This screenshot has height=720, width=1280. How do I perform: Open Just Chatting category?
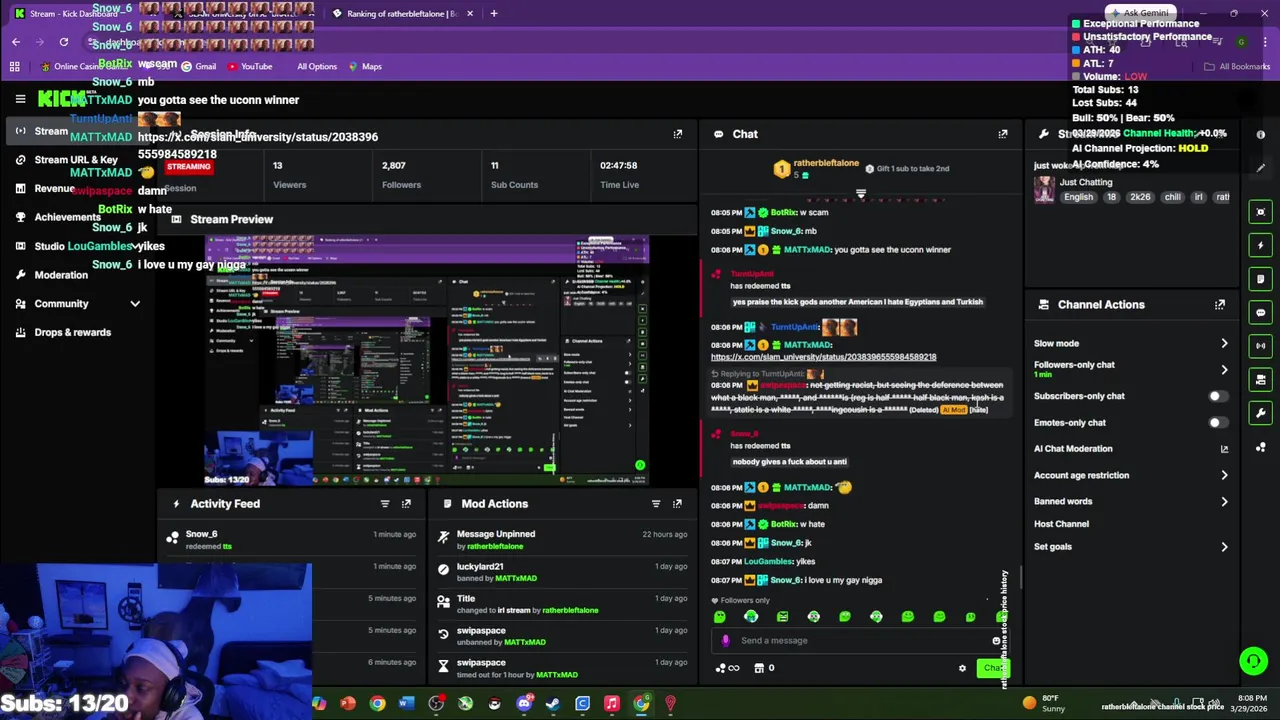[1085, 183]
